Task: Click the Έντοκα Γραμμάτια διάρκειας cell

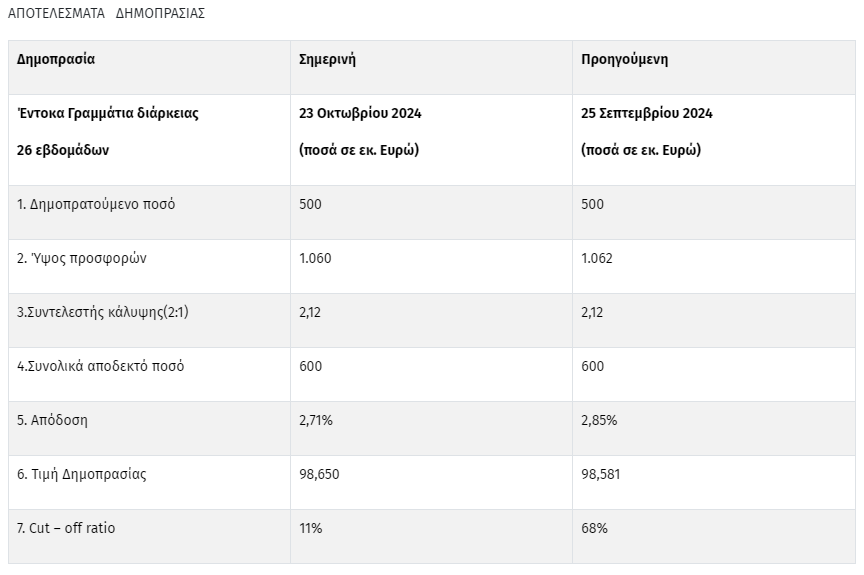Action: 108,113
